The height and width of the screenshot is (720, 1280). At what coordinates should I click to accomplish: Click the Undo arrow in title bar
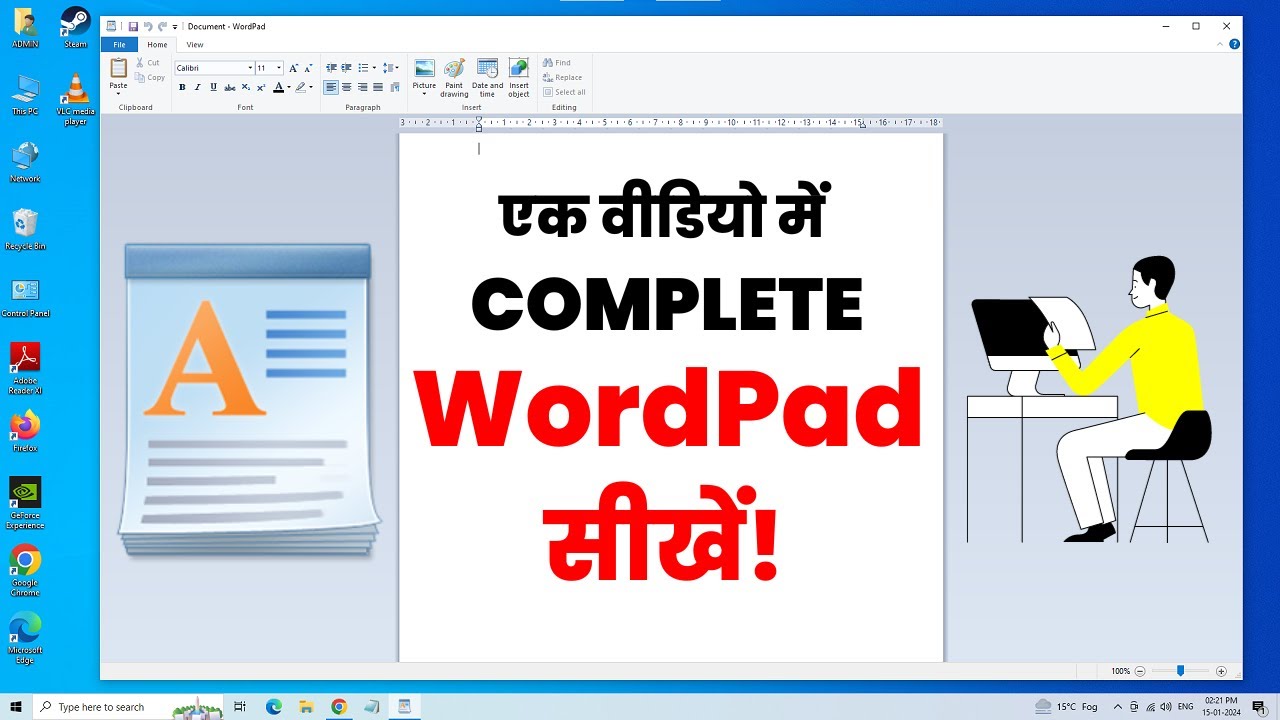click(x=148, y=26)
